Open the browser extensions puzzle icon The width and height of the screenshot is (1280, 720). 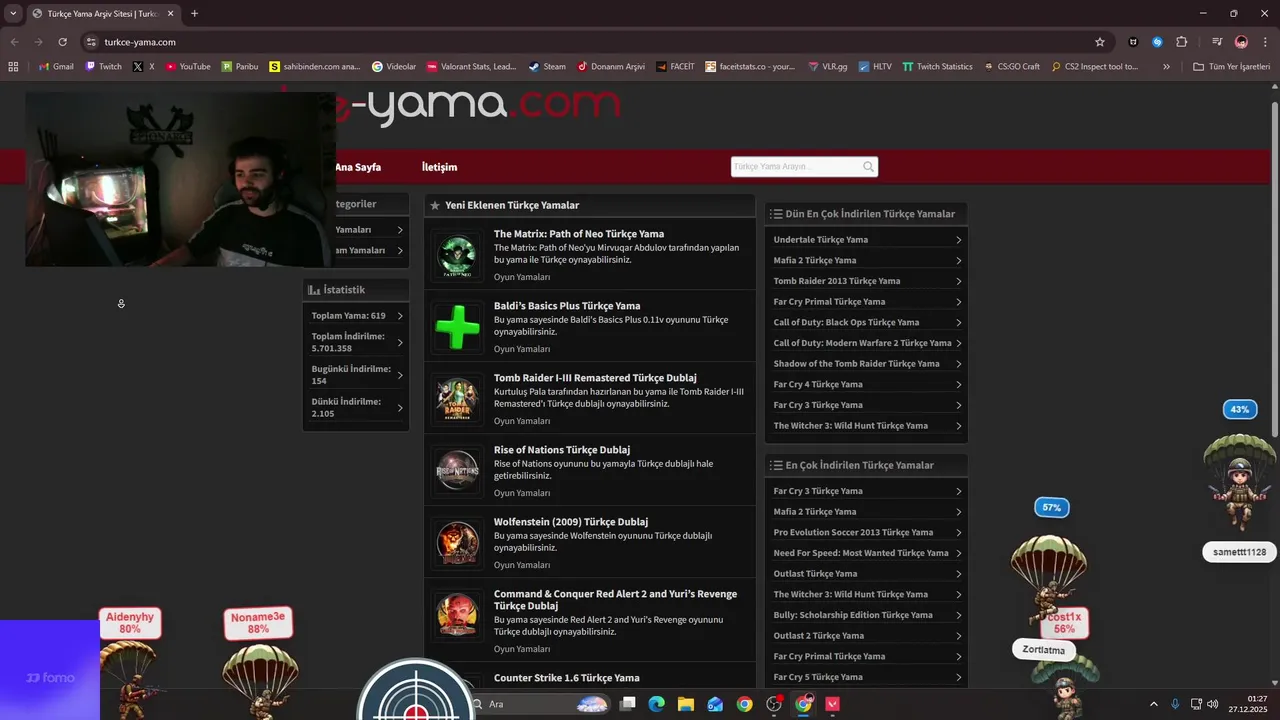click(1182, 42)
